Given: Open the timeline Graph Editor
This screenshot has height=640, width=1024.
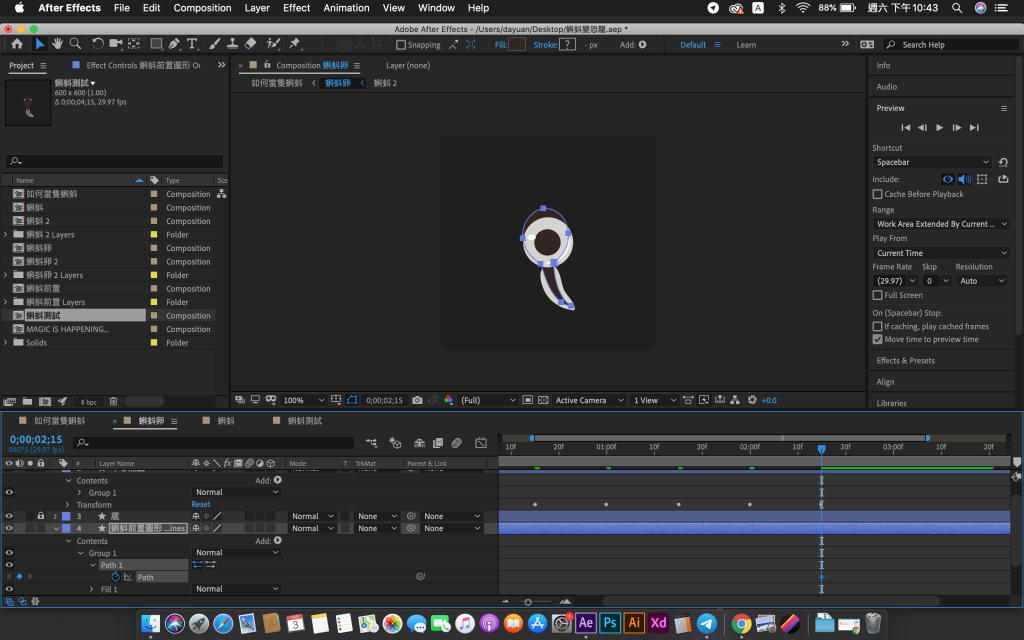Looking at the screenshot, I should click(x=480, y=442).
